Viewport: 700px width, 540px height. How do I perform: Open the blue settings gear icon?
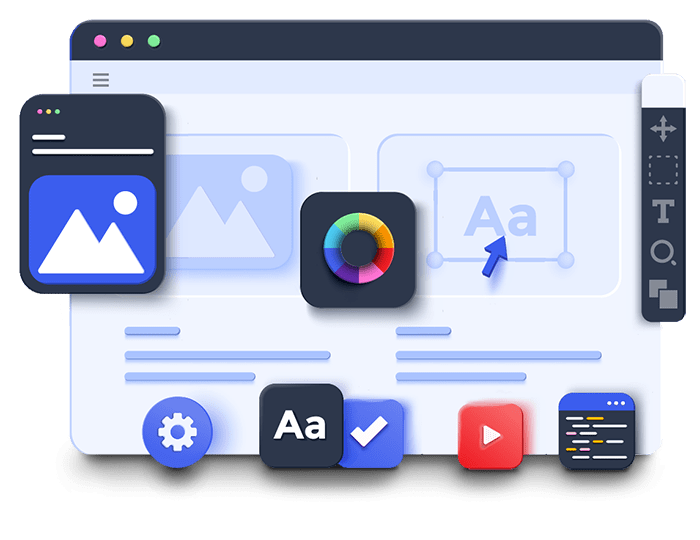[178, 432]
